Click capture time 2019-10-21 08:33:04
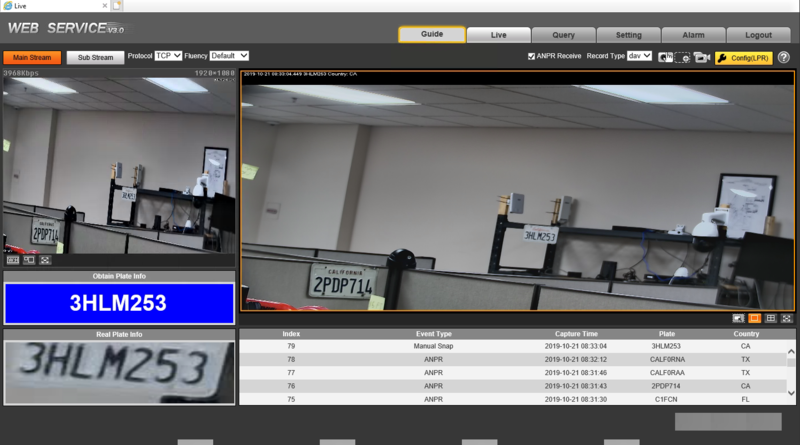The image size is (800, 445). (576, 346)
